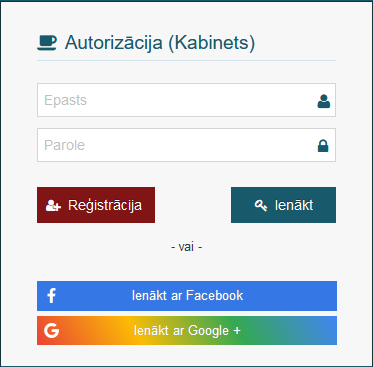Click the Epasts placeholder text

(x=65, y=100)
